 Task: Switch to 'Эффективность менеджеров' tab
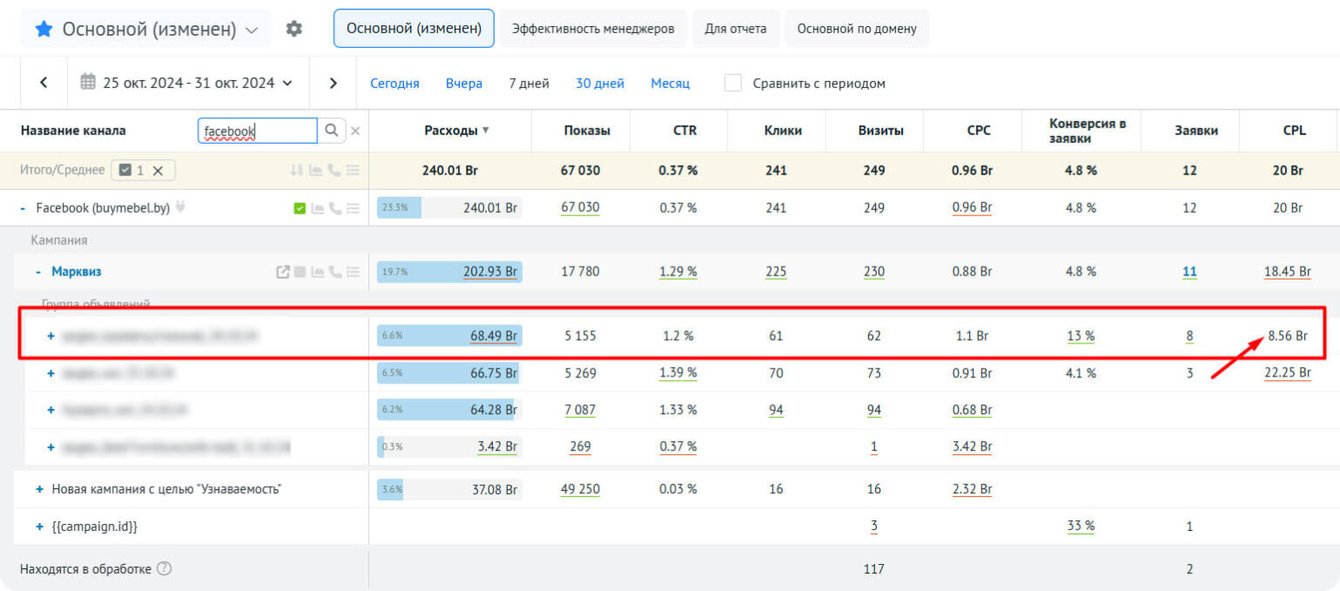pos(593,29)
